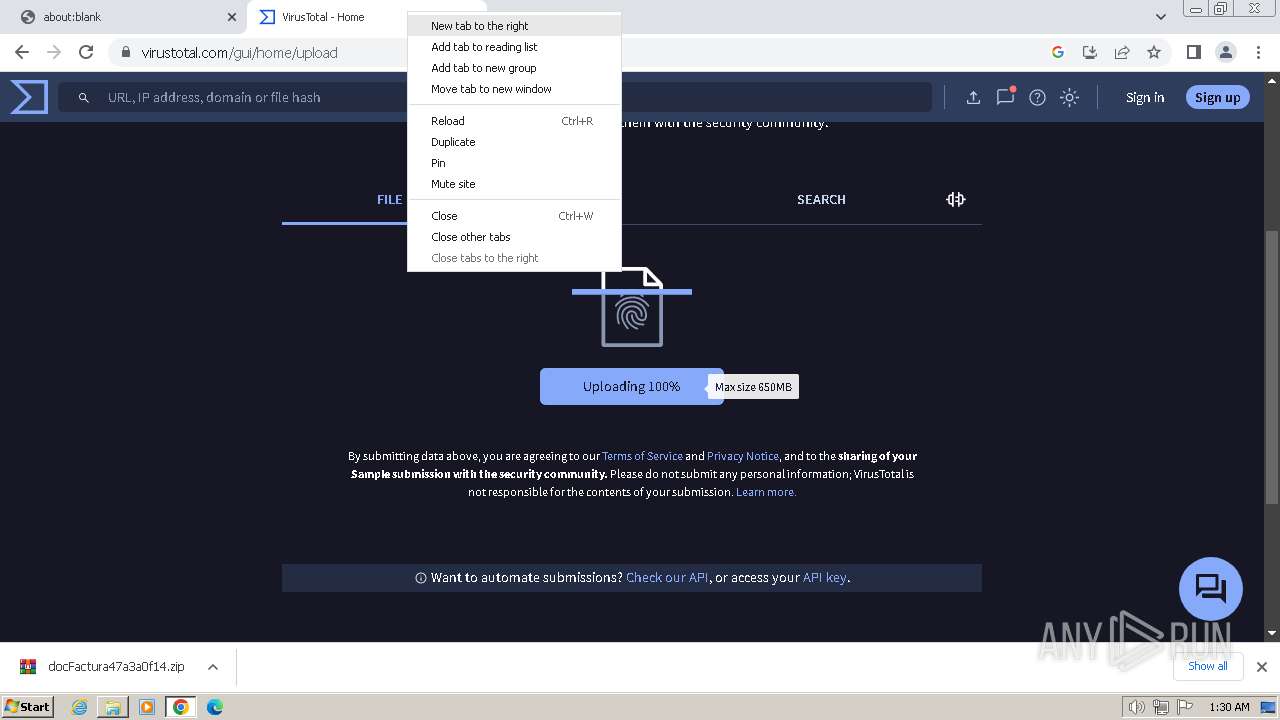Open the Windows Media Player taskbar icon

(147, 707)
